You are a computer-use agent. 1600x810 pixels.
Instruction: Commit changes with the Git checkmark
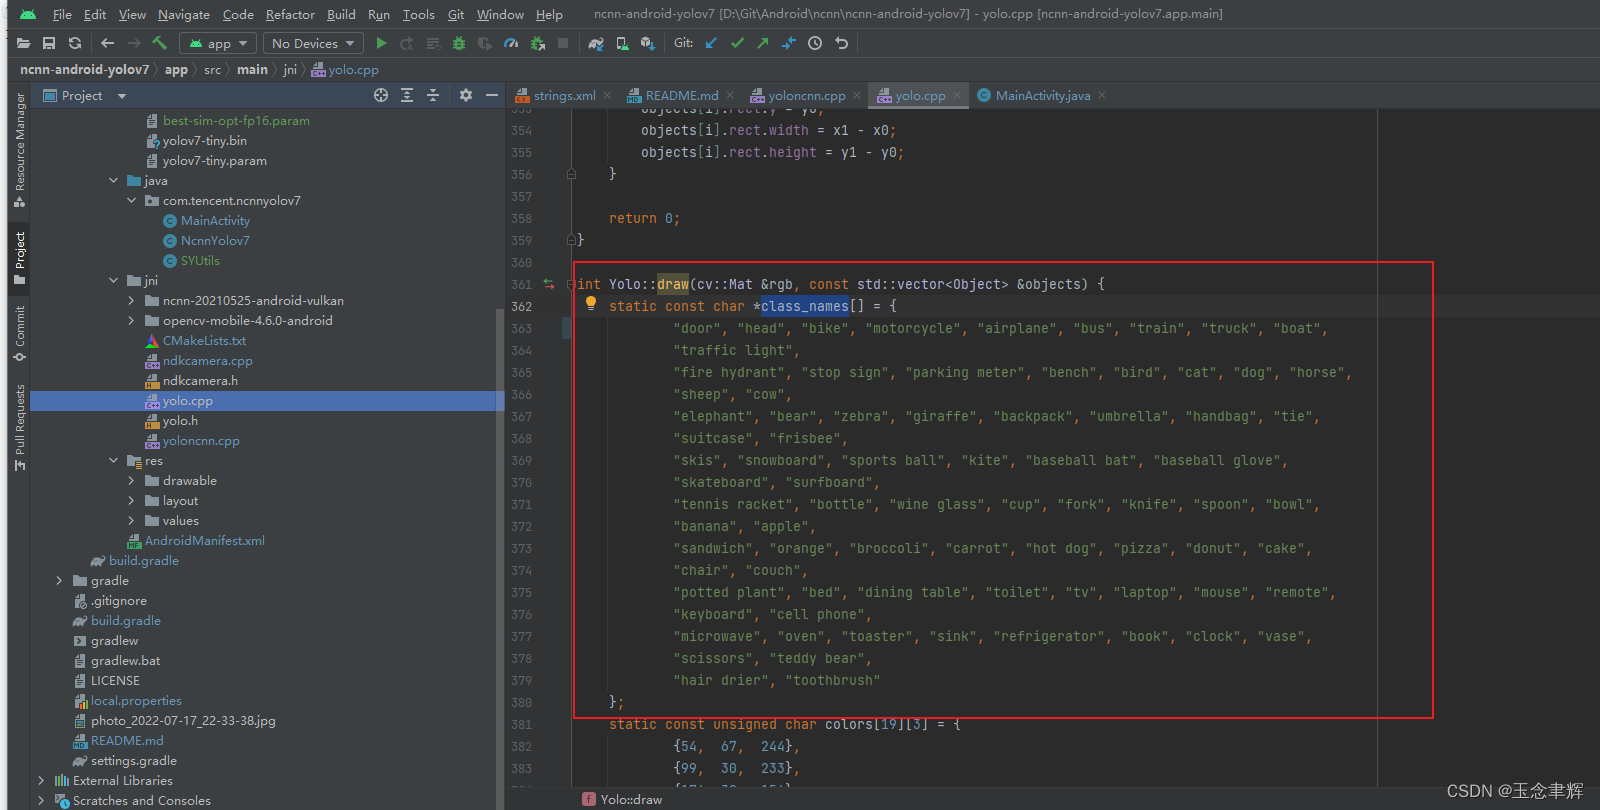(x=737, y=43)
